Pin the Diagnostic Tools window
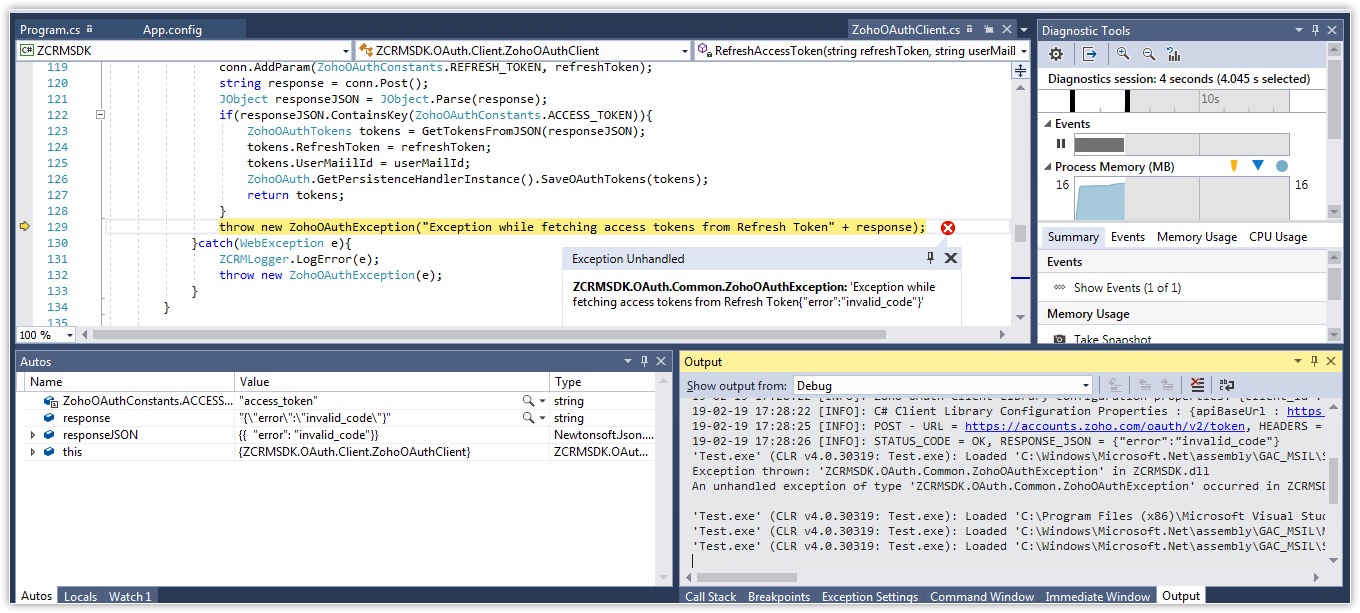This screenshot has width=1360, height=613. 1315,30
